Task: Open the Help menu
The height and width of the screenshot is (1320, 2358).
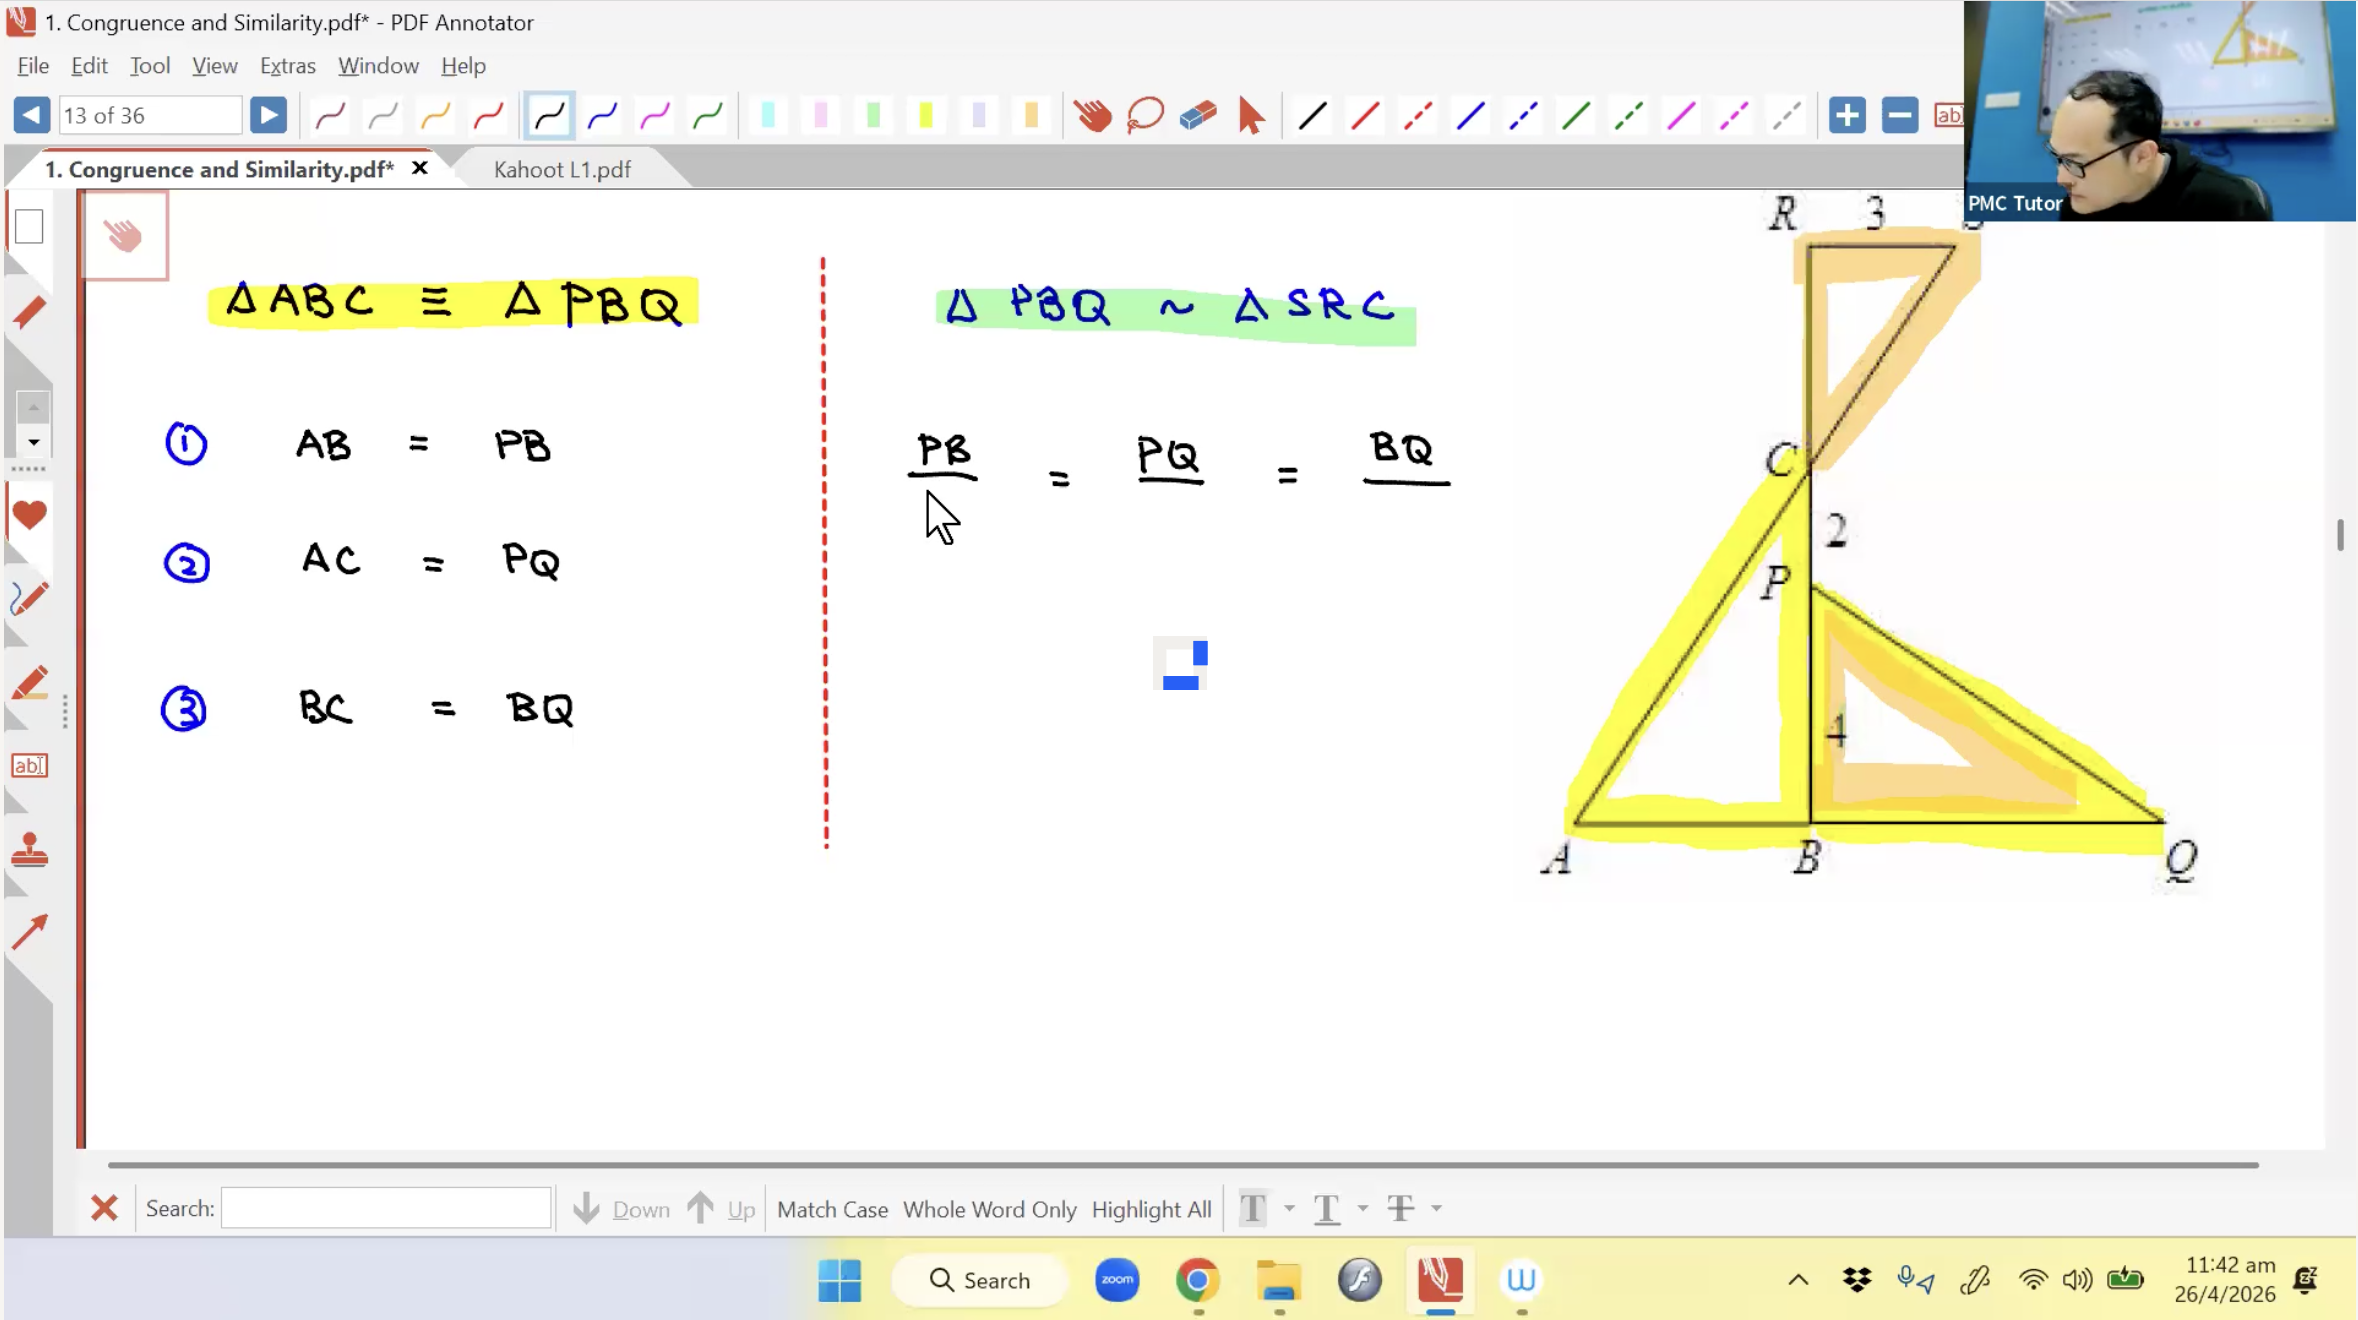Action: (463, 66)
